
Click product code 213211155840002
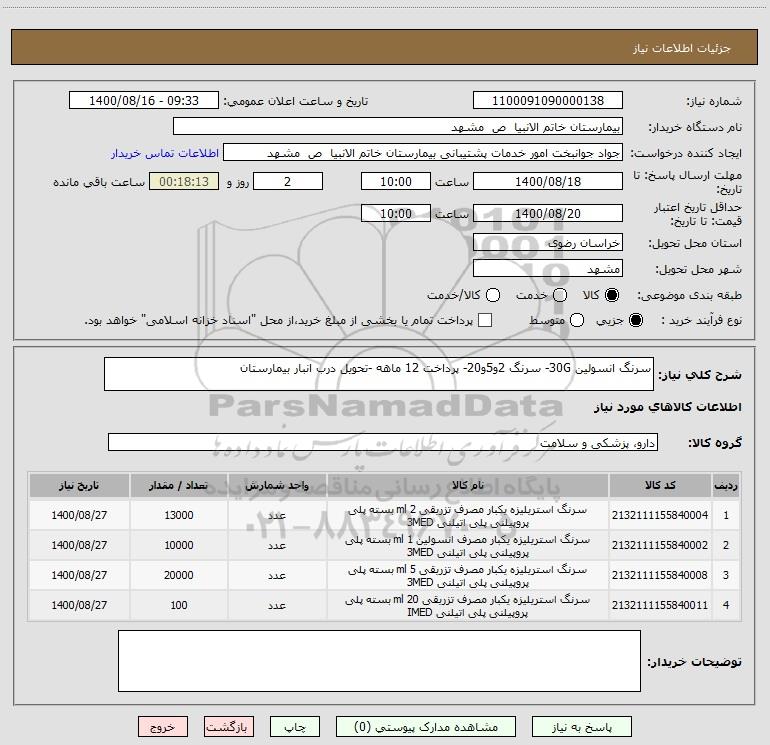click(660, 545)
